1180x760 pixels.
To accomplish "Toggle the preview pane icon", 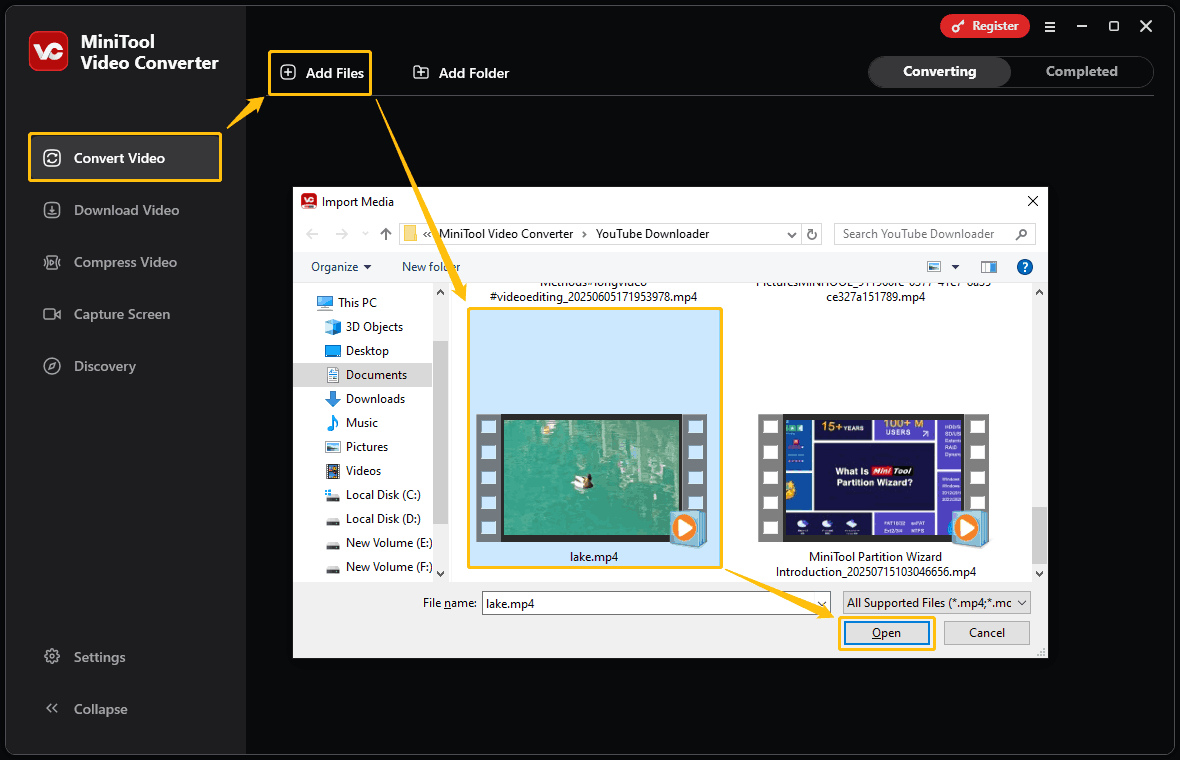I will (989, 267).
